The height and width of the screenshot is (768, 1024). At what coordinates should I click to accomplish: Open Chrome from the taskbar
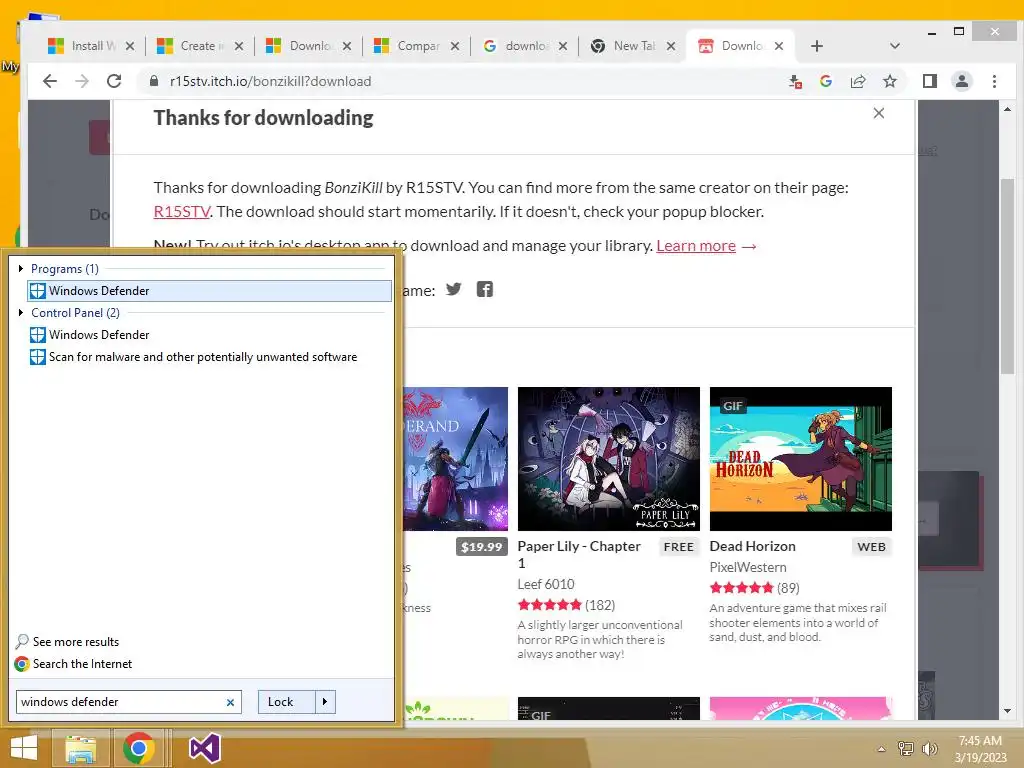(x=138, y=748)
